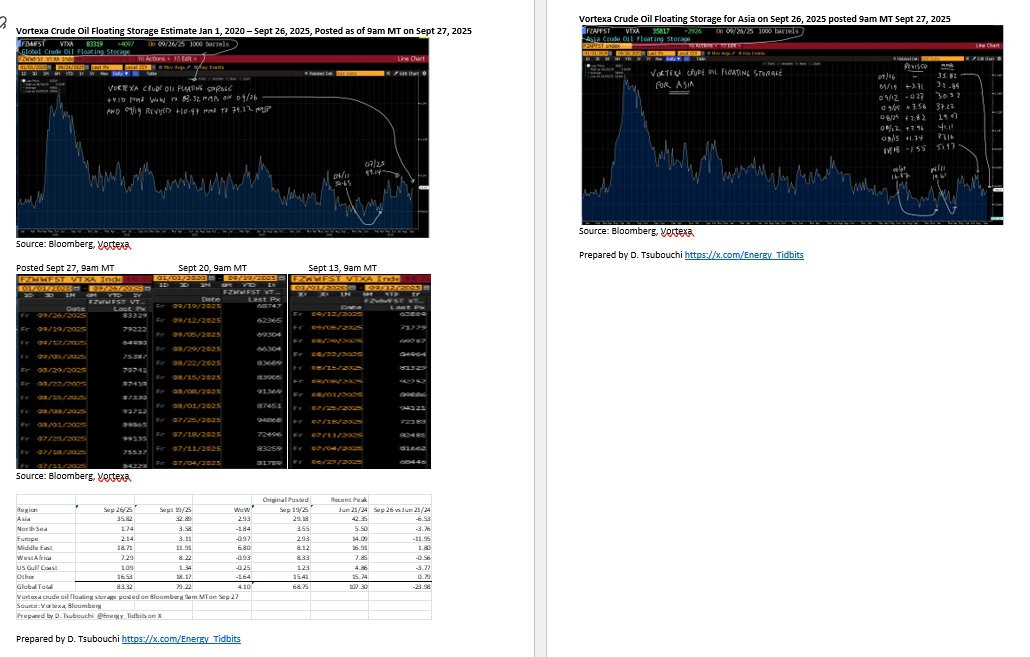Click the 'Sept 13, 9am MT' caption
This screenshot has height=657, width=1030.
tap(342, 268)
